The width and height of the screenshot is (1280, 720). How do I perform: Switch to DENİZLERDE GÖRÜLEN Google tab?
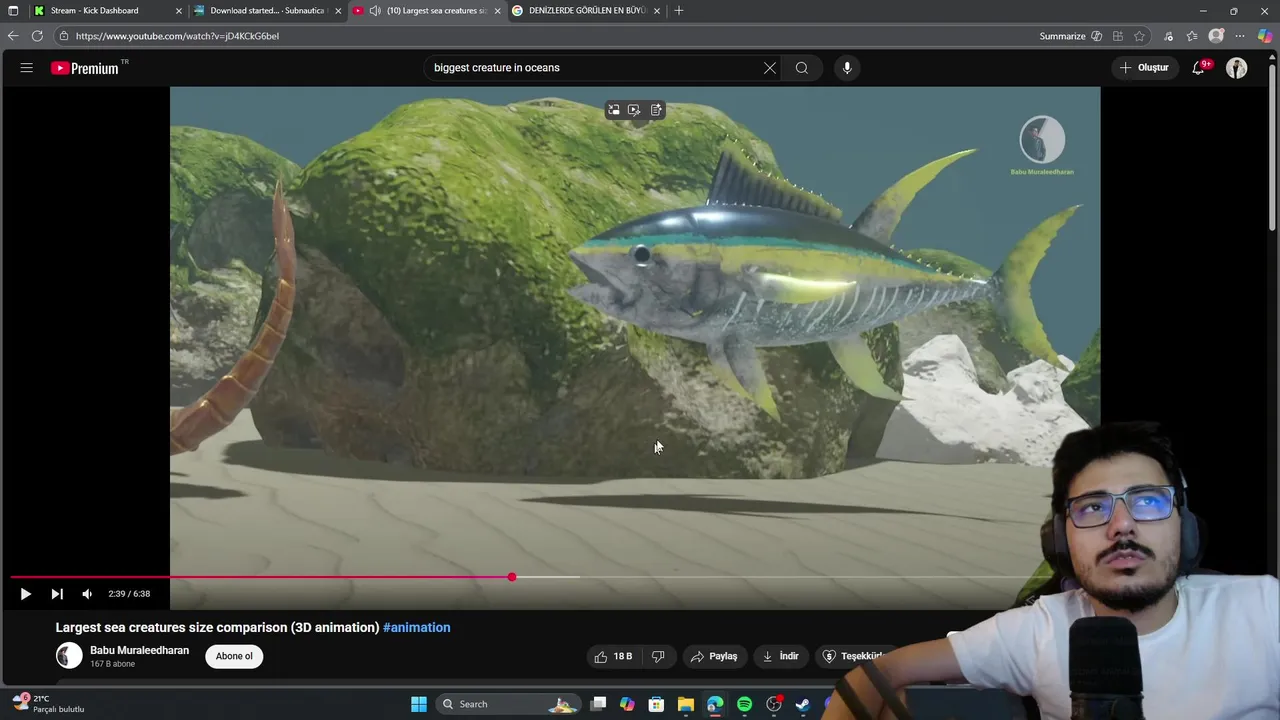coord(585,10)
